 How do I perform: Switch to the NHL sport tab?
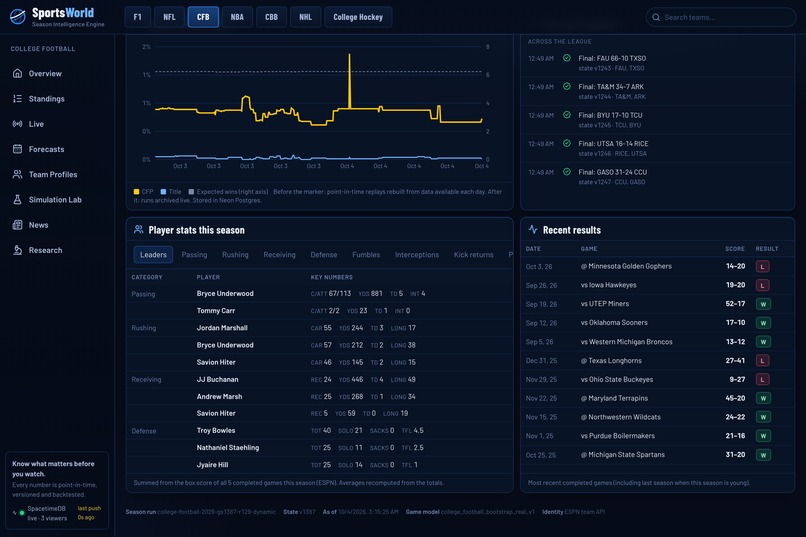[x=305, y=17]
